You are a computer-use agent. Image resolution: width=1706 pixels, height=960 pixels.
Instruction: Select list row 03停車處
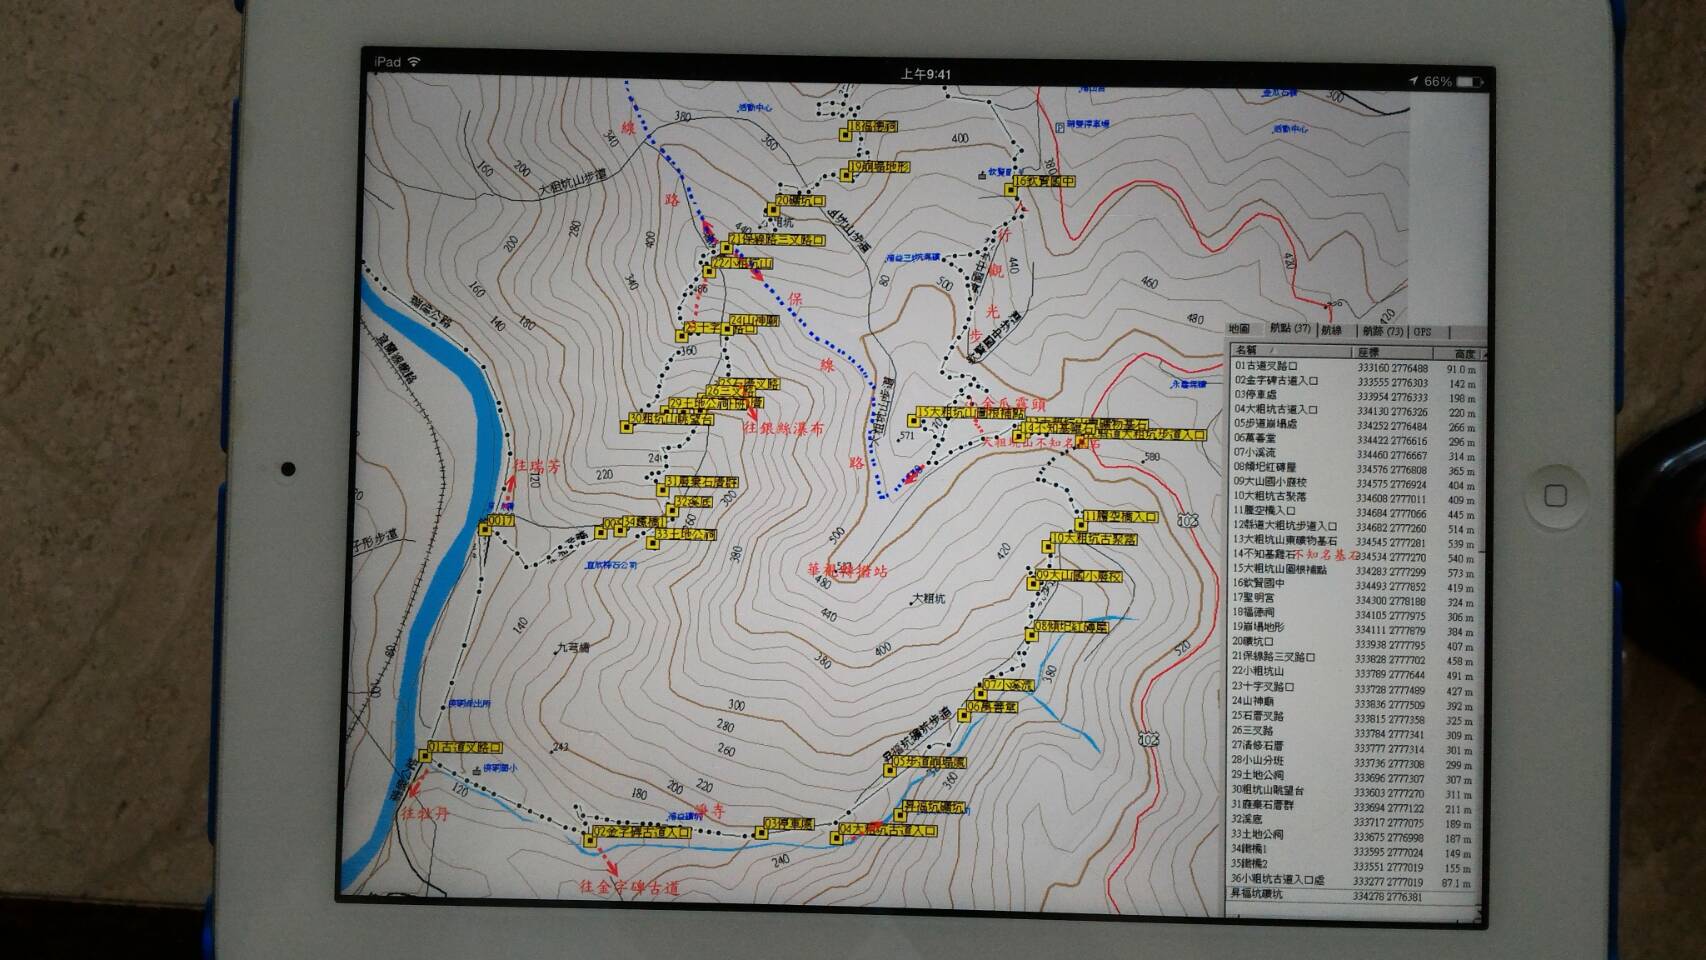[x=1355, y=397]
